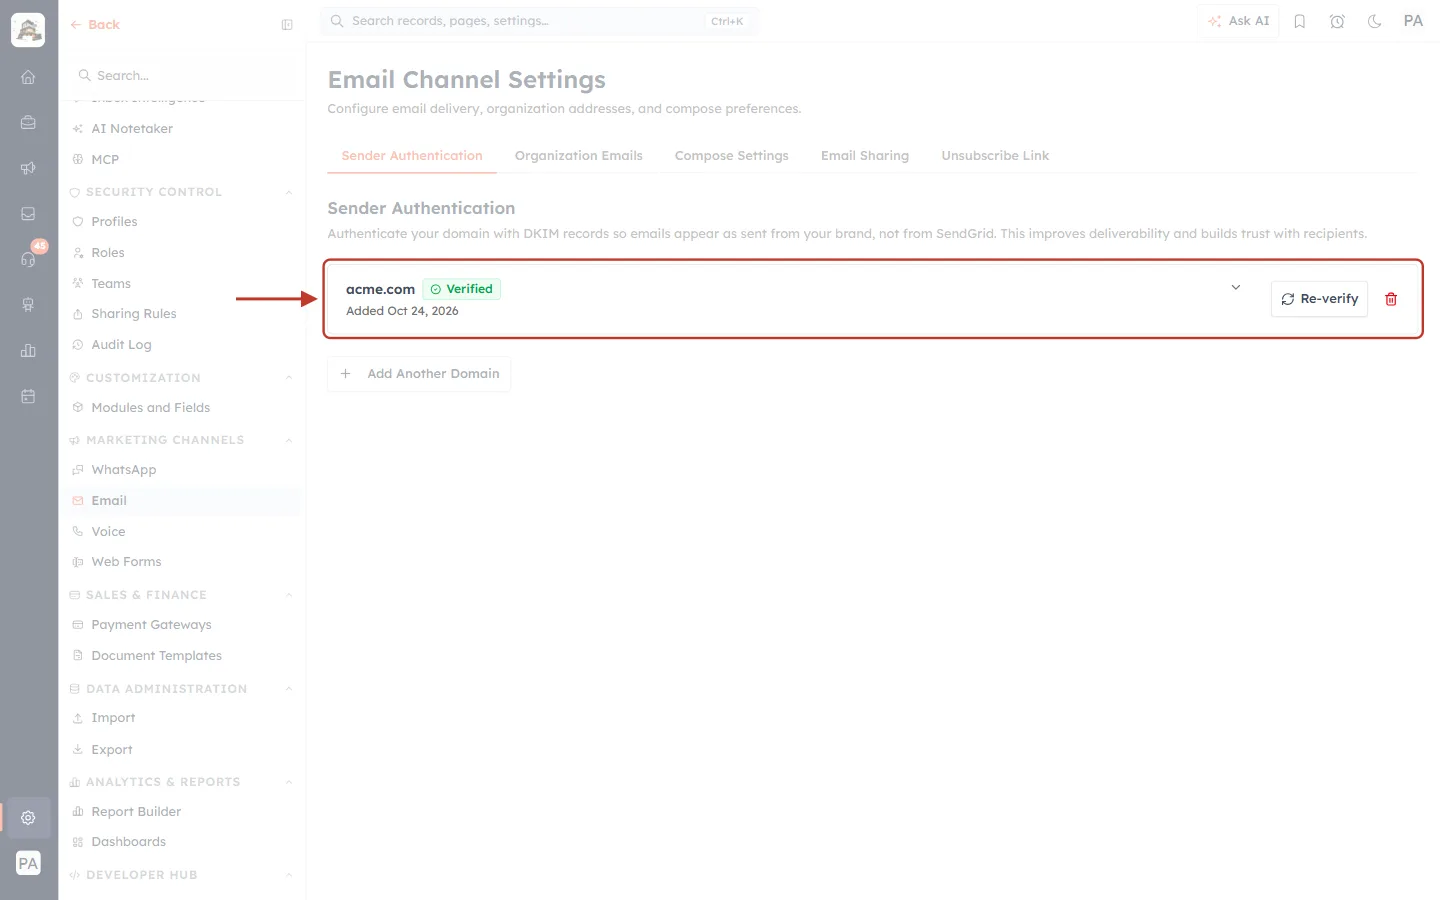Open the megaphone marketing icon in left rail
1440x900 pixels.
pyautogui.click(x=28, y=168)
